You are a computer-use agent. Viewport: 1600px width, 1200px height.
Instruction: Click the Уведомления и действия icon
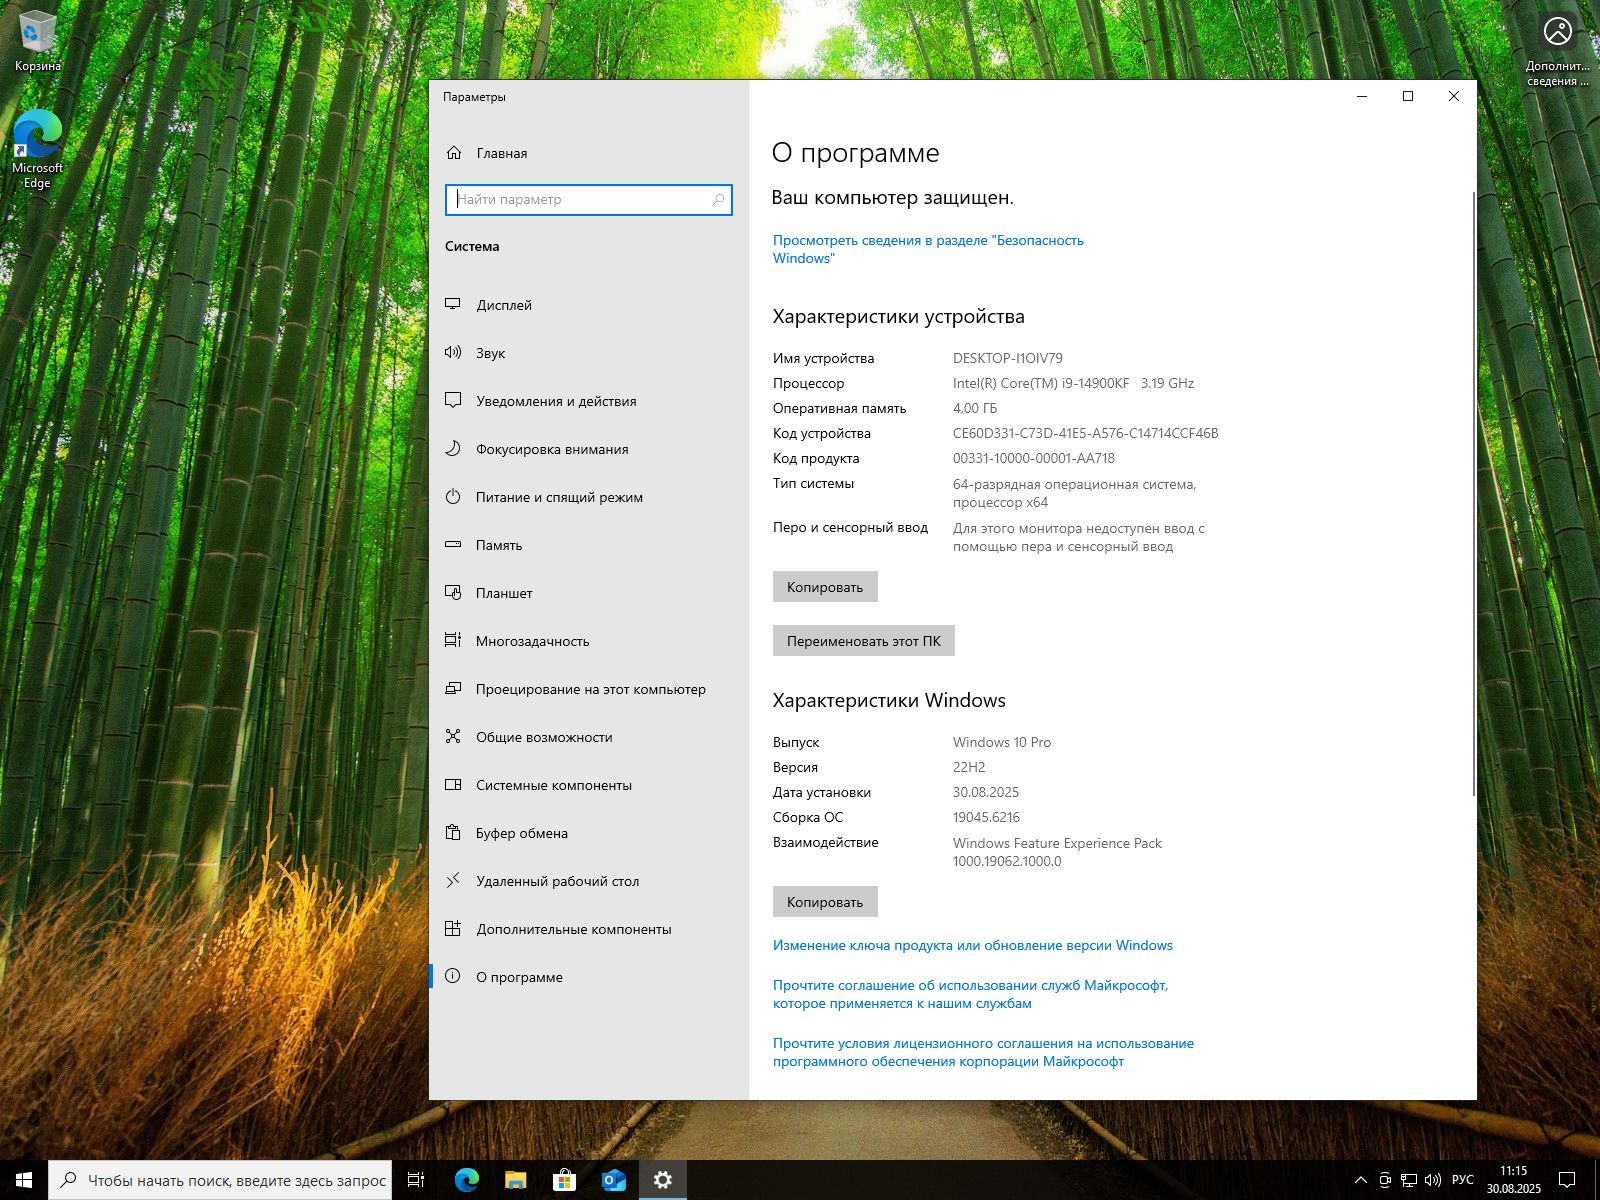(453, 400)
